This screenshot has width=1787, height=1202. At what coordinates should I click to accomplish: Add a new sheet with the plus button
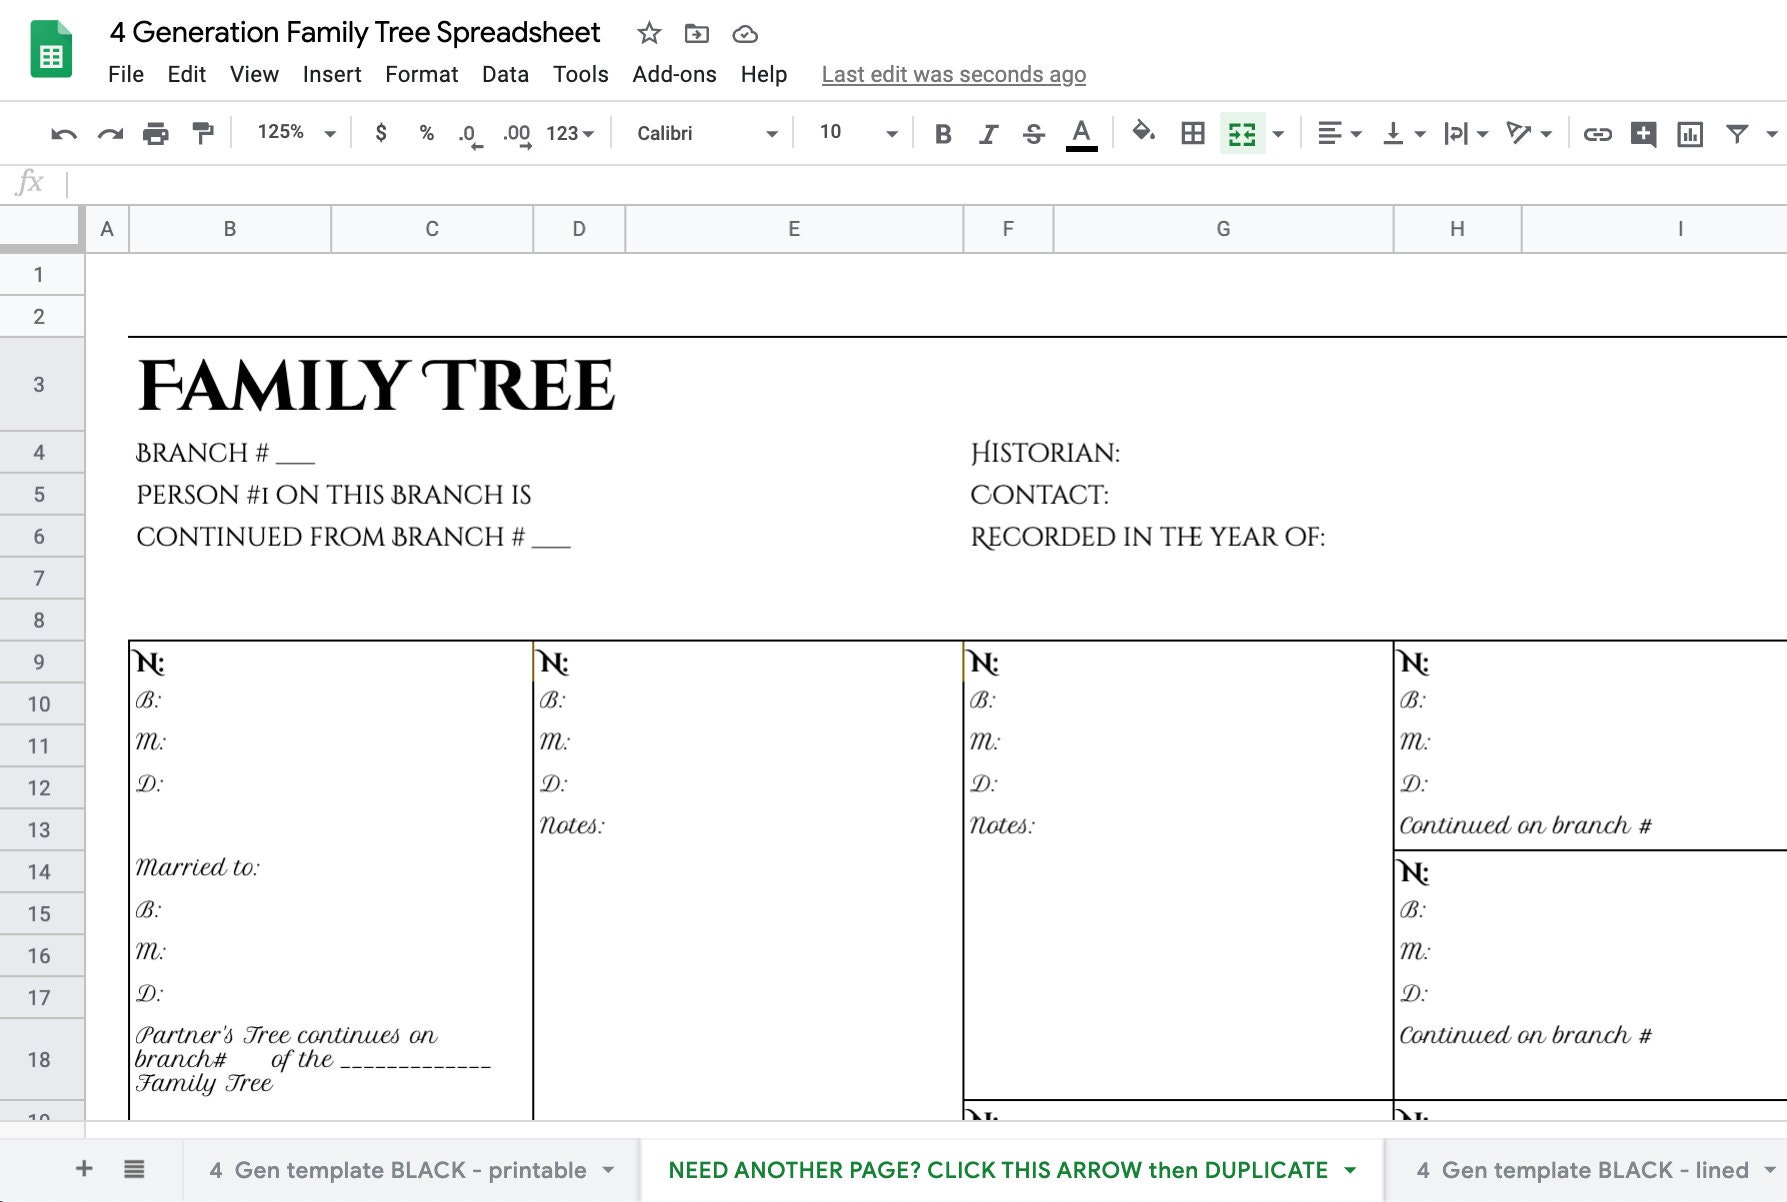point(84,1168)
